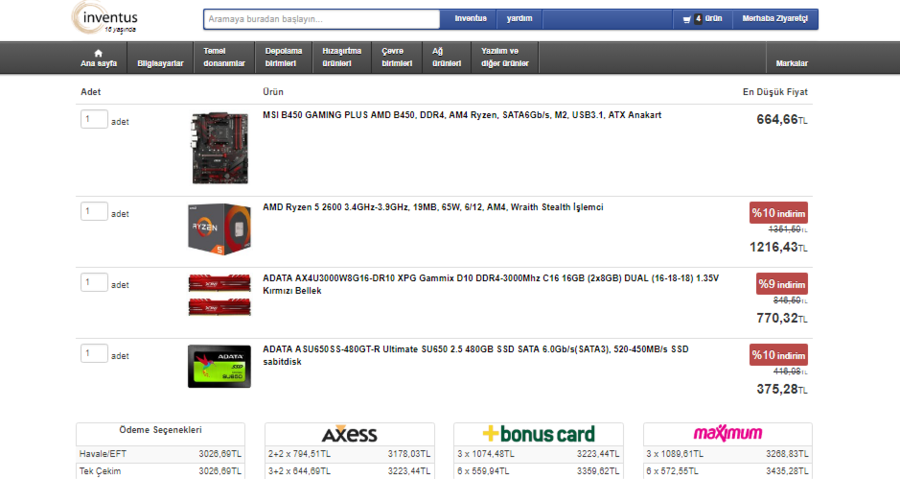
Task: Open MSI B450 GAMING PLUS product link
Action: [x=462, y=115]
